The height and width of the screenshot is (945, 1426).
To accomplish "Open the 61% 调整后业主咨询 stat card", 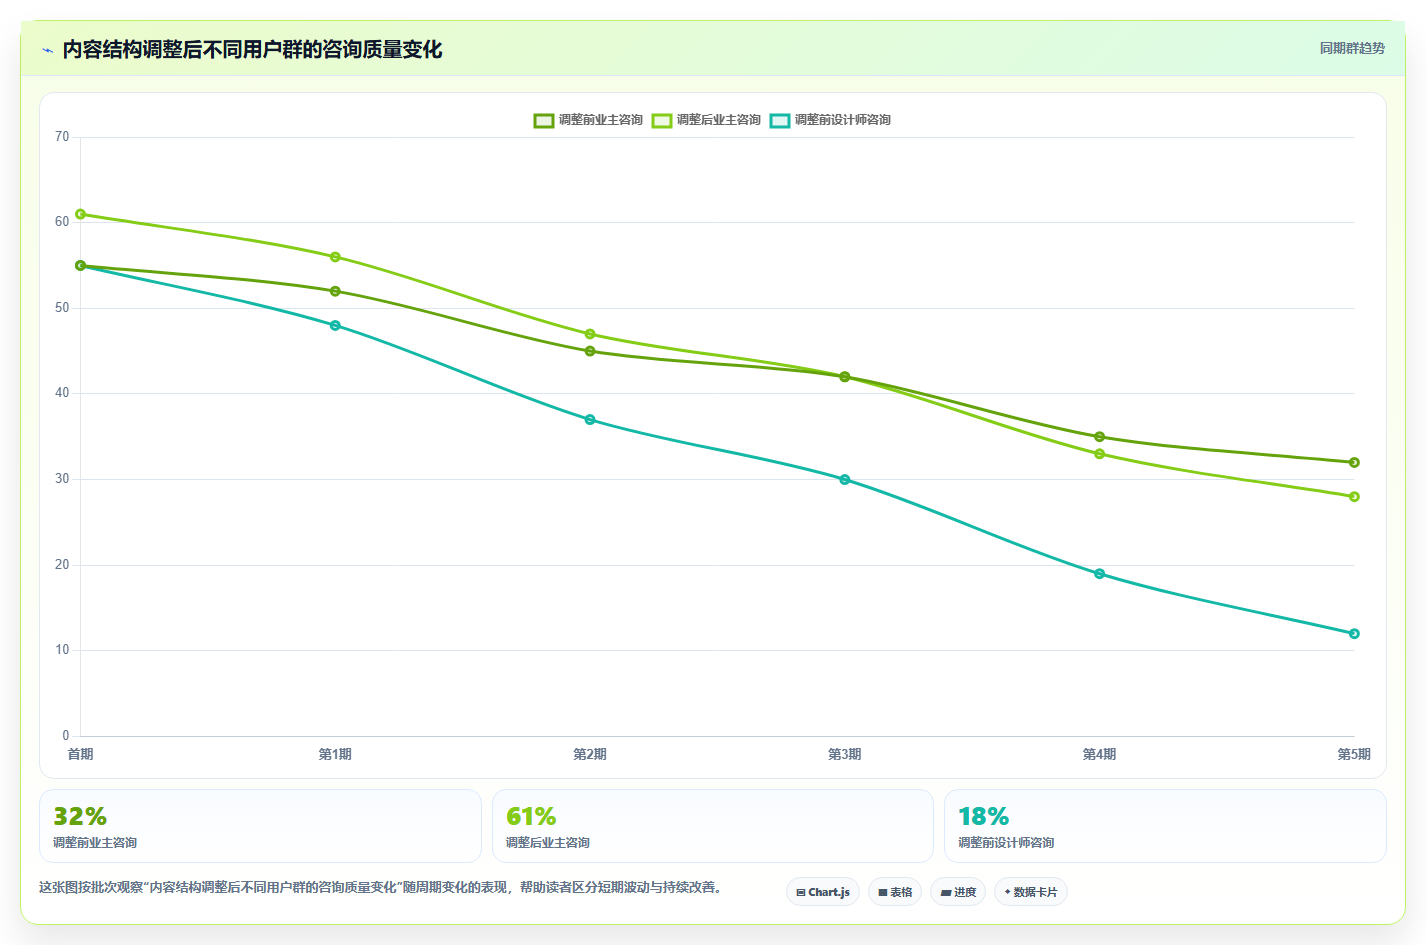I will pos(713,826).
